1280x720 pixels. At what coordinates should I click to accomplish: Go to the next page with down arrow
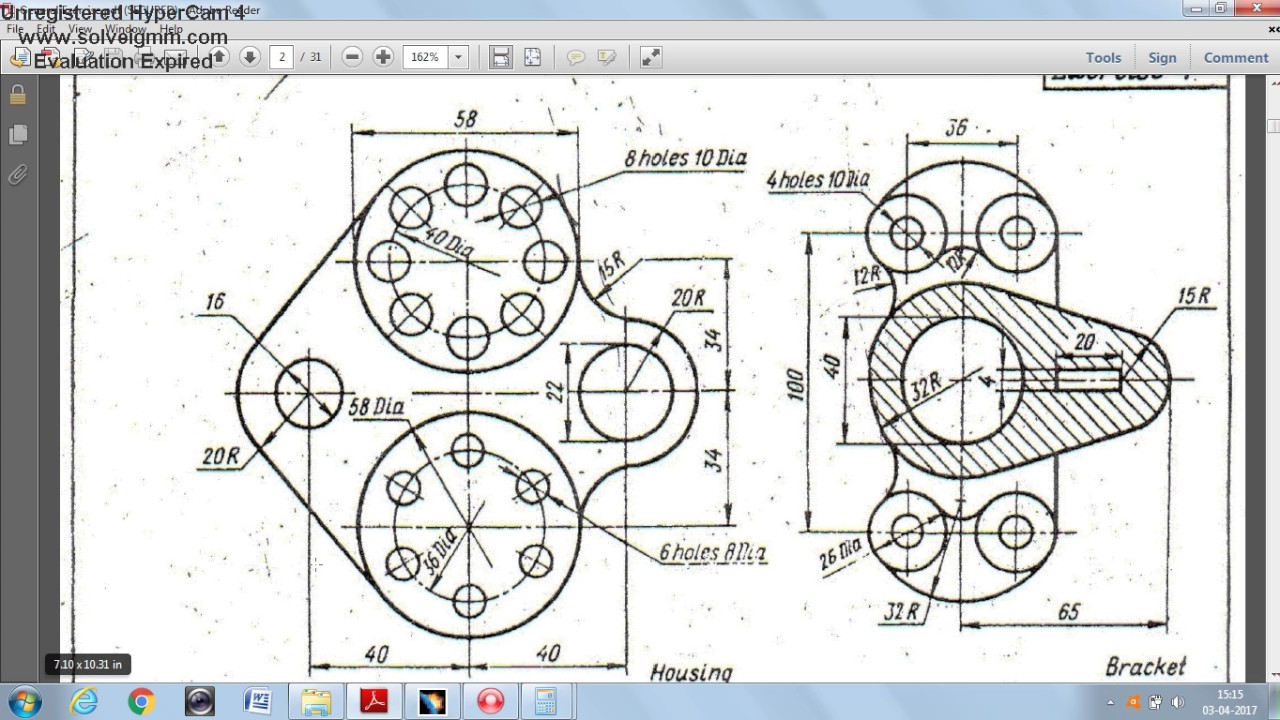[x=250, y=57]
